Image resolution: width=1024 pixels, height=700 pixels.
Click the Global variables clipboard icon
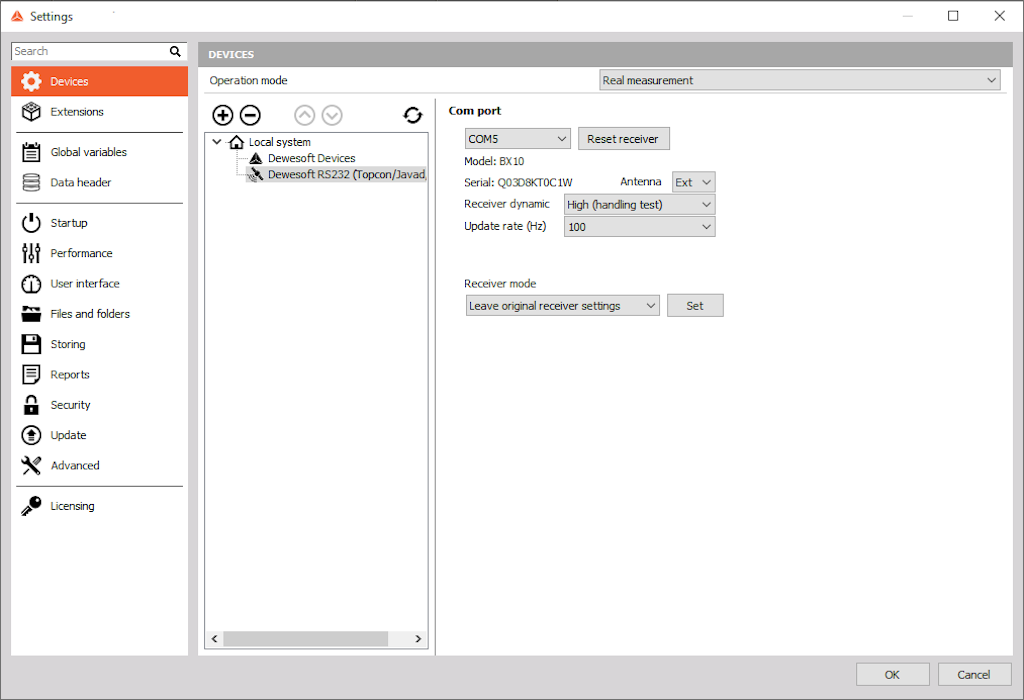pyautogui.click(x=31, y=152)
